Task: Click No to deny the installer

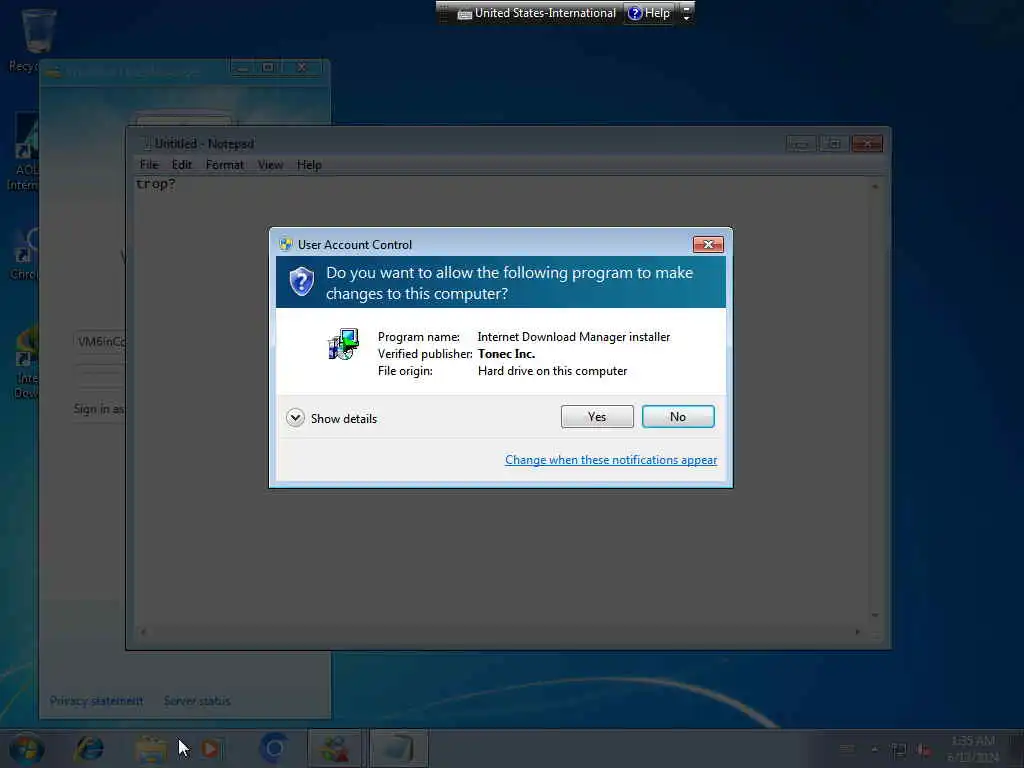Action: (678, 417)
